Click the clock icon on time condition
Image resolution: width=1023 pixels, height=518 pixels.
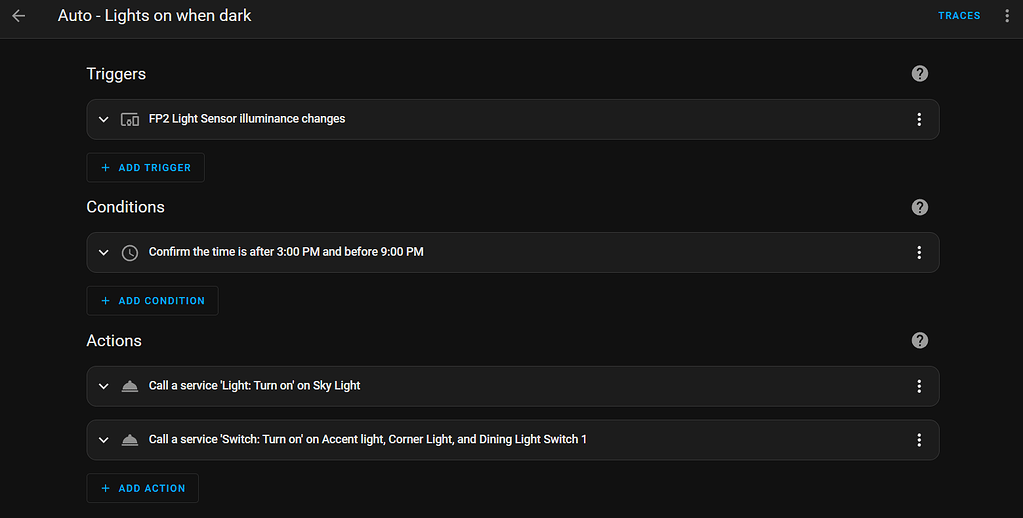[x=130, y=252]
